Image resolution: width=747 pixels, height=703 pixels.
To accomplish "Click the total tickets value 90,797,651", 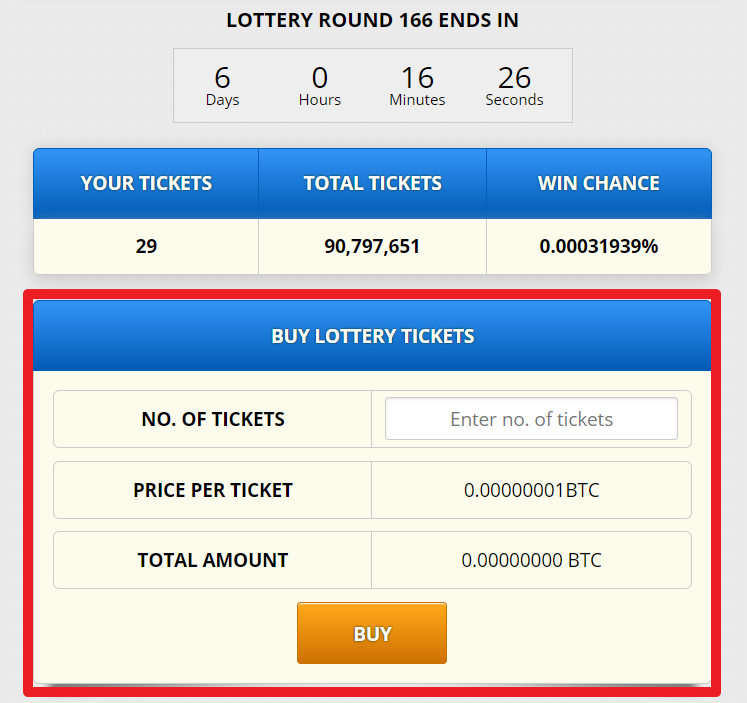I will (372, 246).
